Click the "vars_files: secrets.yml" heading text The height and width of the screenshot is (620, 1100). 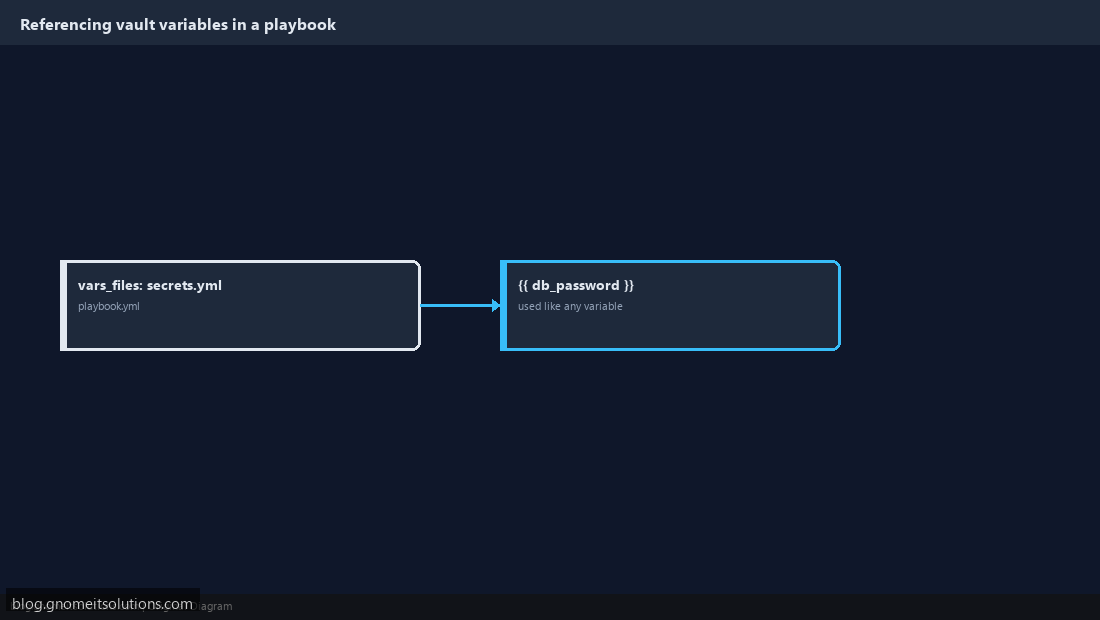pos(149,285)
